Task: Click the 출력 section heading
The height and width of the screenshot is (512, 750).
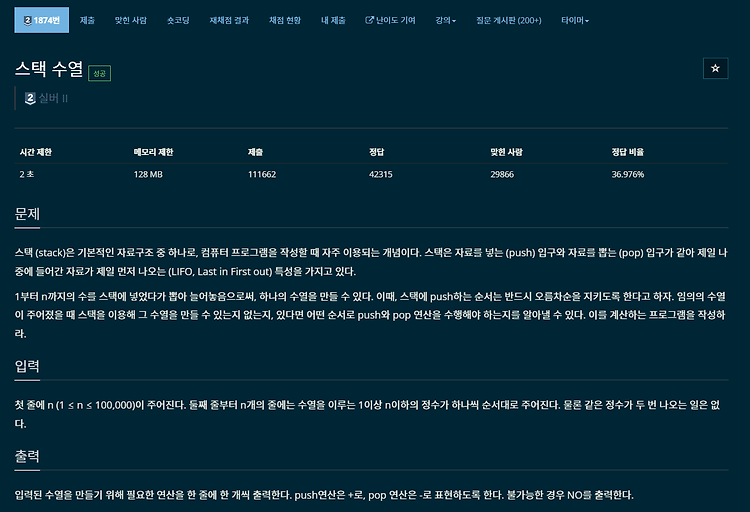Action: 27,456
